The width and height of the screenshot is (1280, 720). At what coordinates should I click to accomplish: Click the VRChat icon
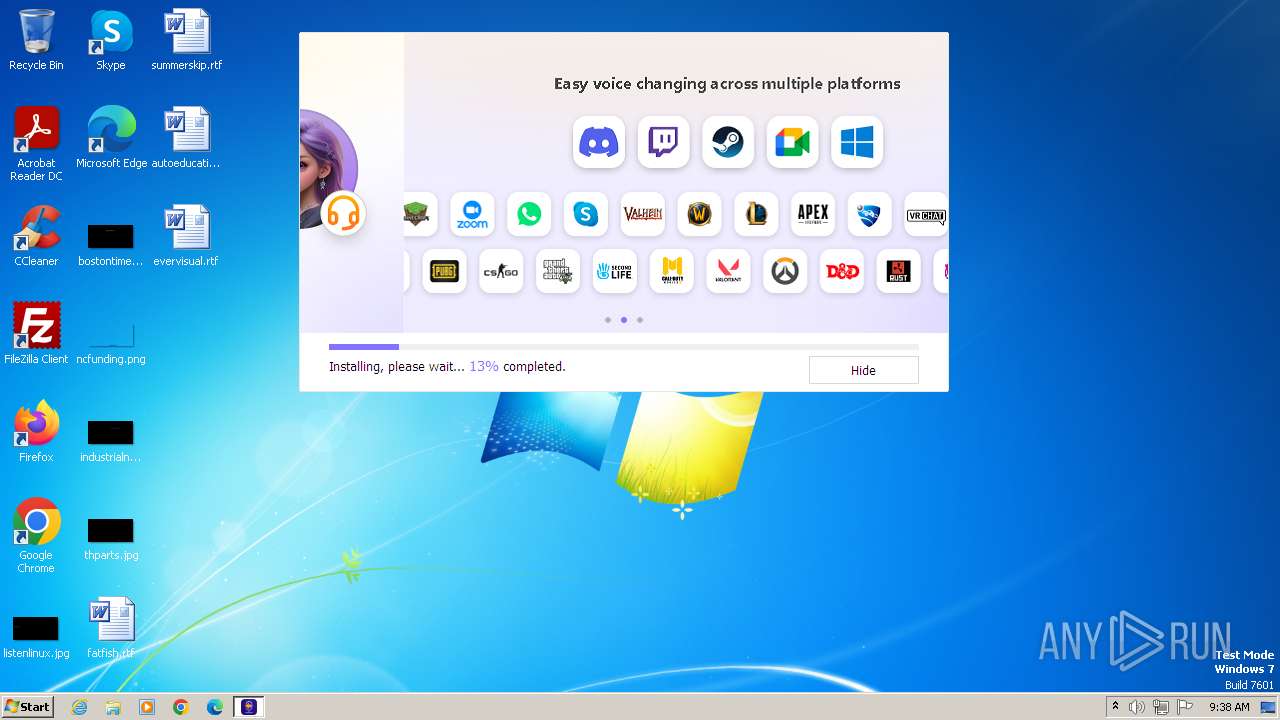(926, 214)
